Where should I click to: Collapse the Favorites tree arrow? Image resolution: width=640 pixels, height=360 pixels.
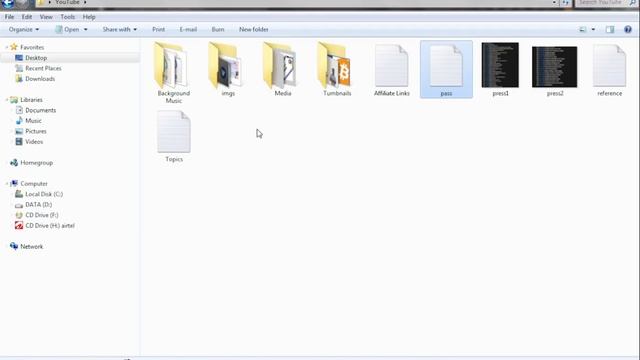pos(7,47)
